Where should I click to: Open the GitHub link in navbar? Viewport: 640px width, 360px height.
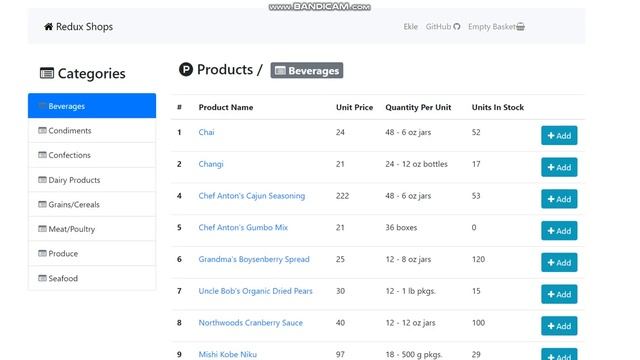coord(443,27)
